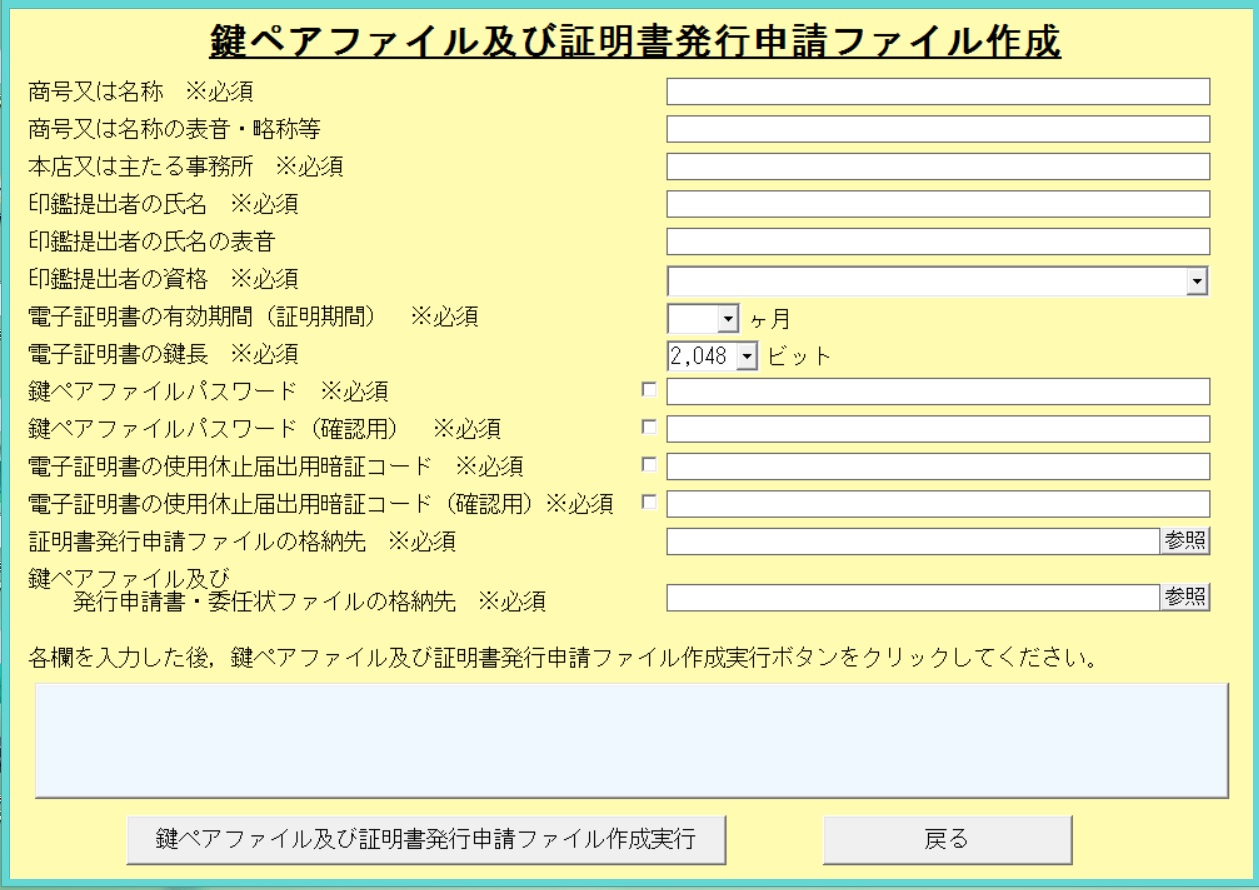
Task: Open the 印鑑提出者の資格 dropdown
Action: [938, 281]
